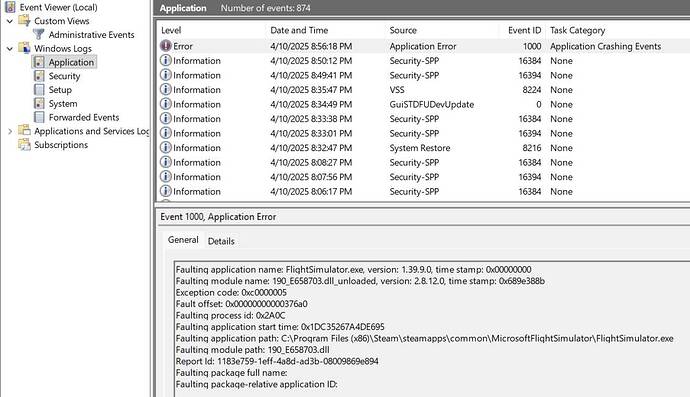The image size is (690, 397).
Task: Click the Information icon on the 8:08:27 PM row
Action: [165, 162]
